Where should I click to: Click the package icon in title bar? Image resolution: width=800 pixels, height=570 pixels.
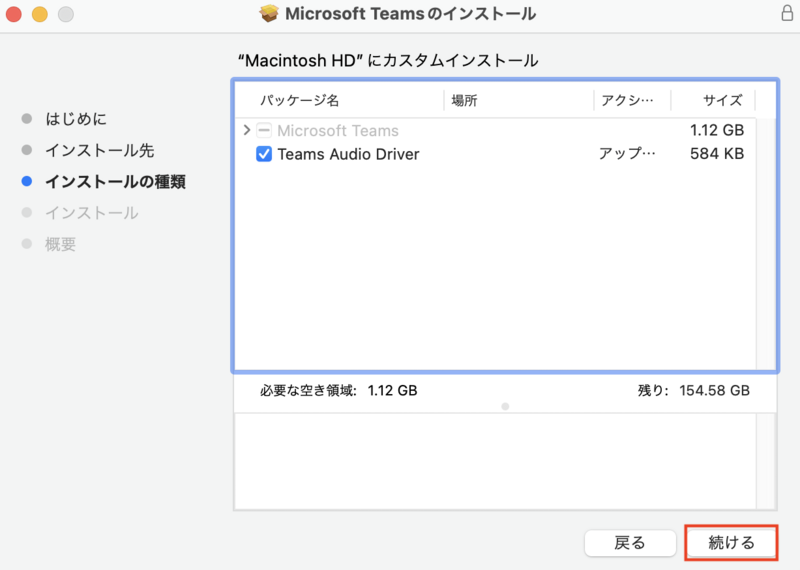268,14
